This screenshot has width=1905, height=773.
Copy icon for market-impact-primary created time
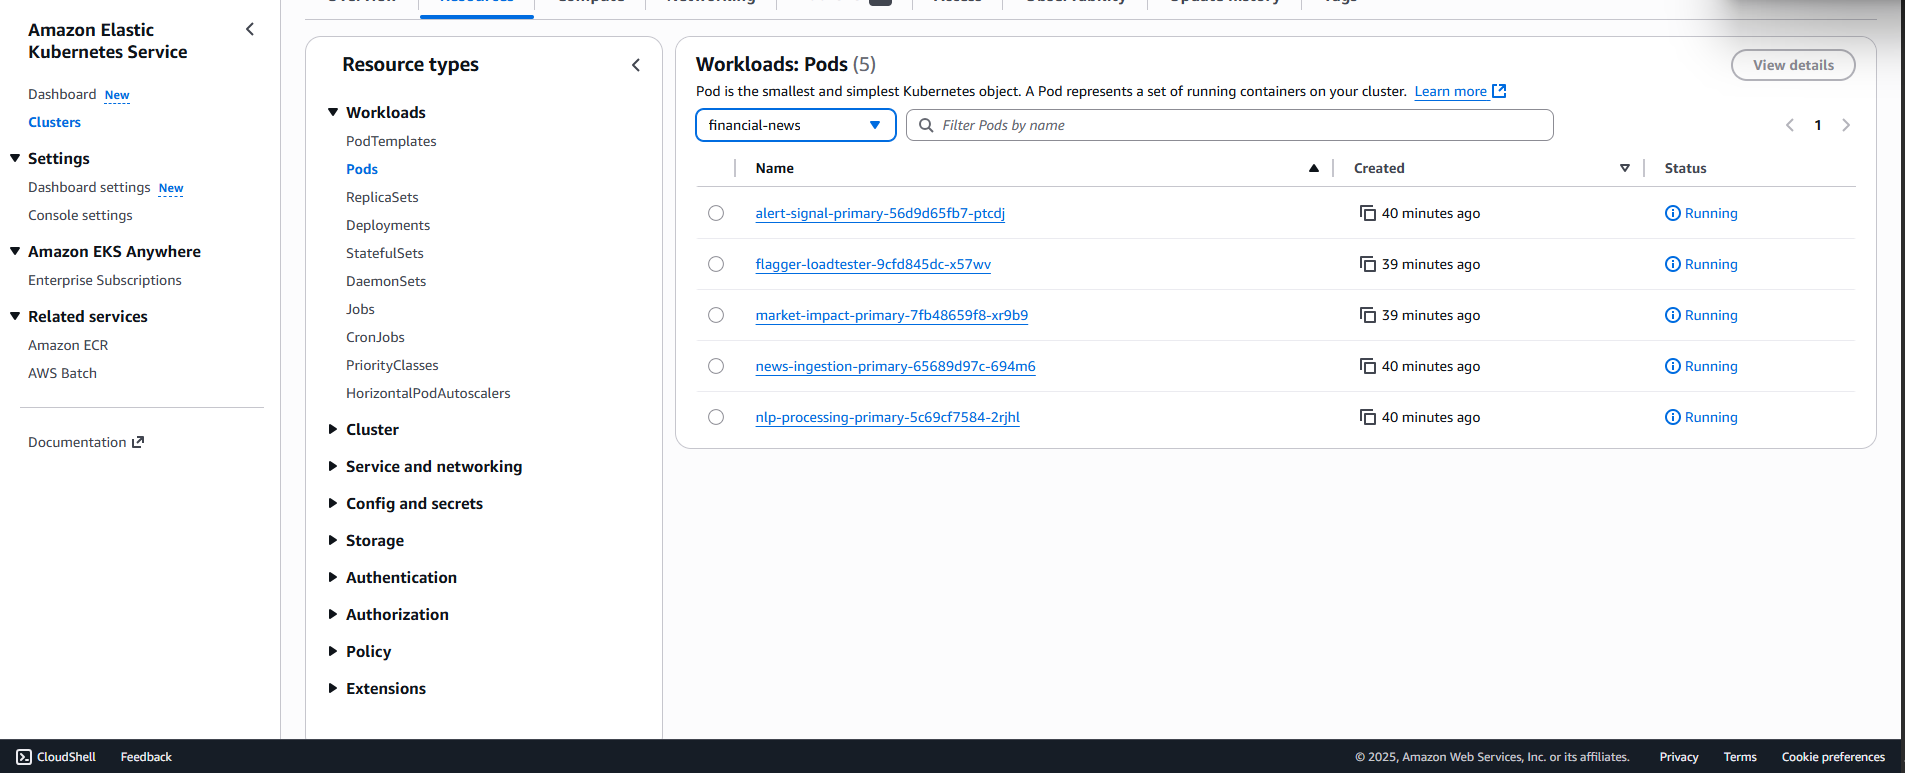pos(1367,315)
